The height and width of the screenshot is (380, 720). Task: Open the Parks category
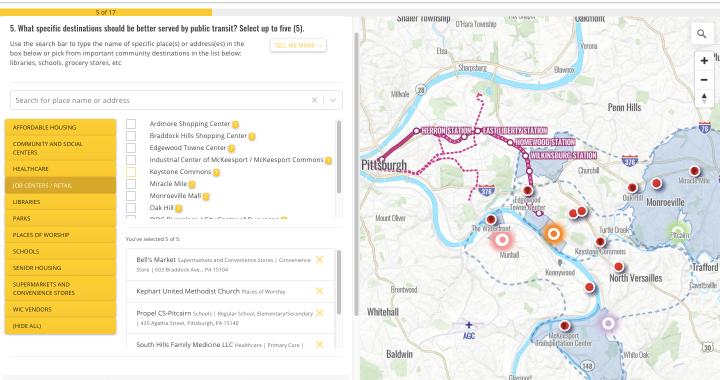[60, 218]
